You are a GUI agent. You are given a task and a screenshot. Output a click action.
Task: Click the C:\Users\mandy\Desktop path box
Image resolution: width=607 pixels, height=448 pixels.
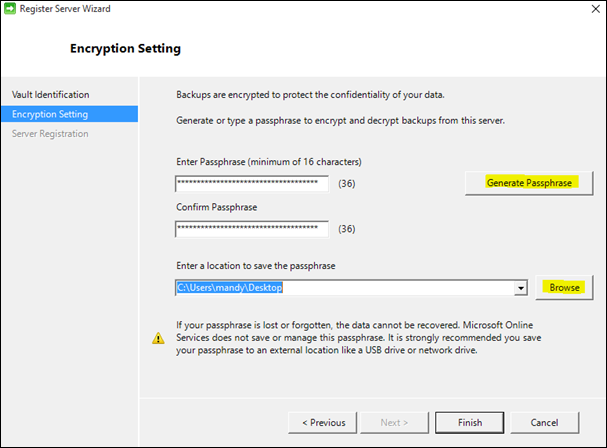tap(342, 288)
